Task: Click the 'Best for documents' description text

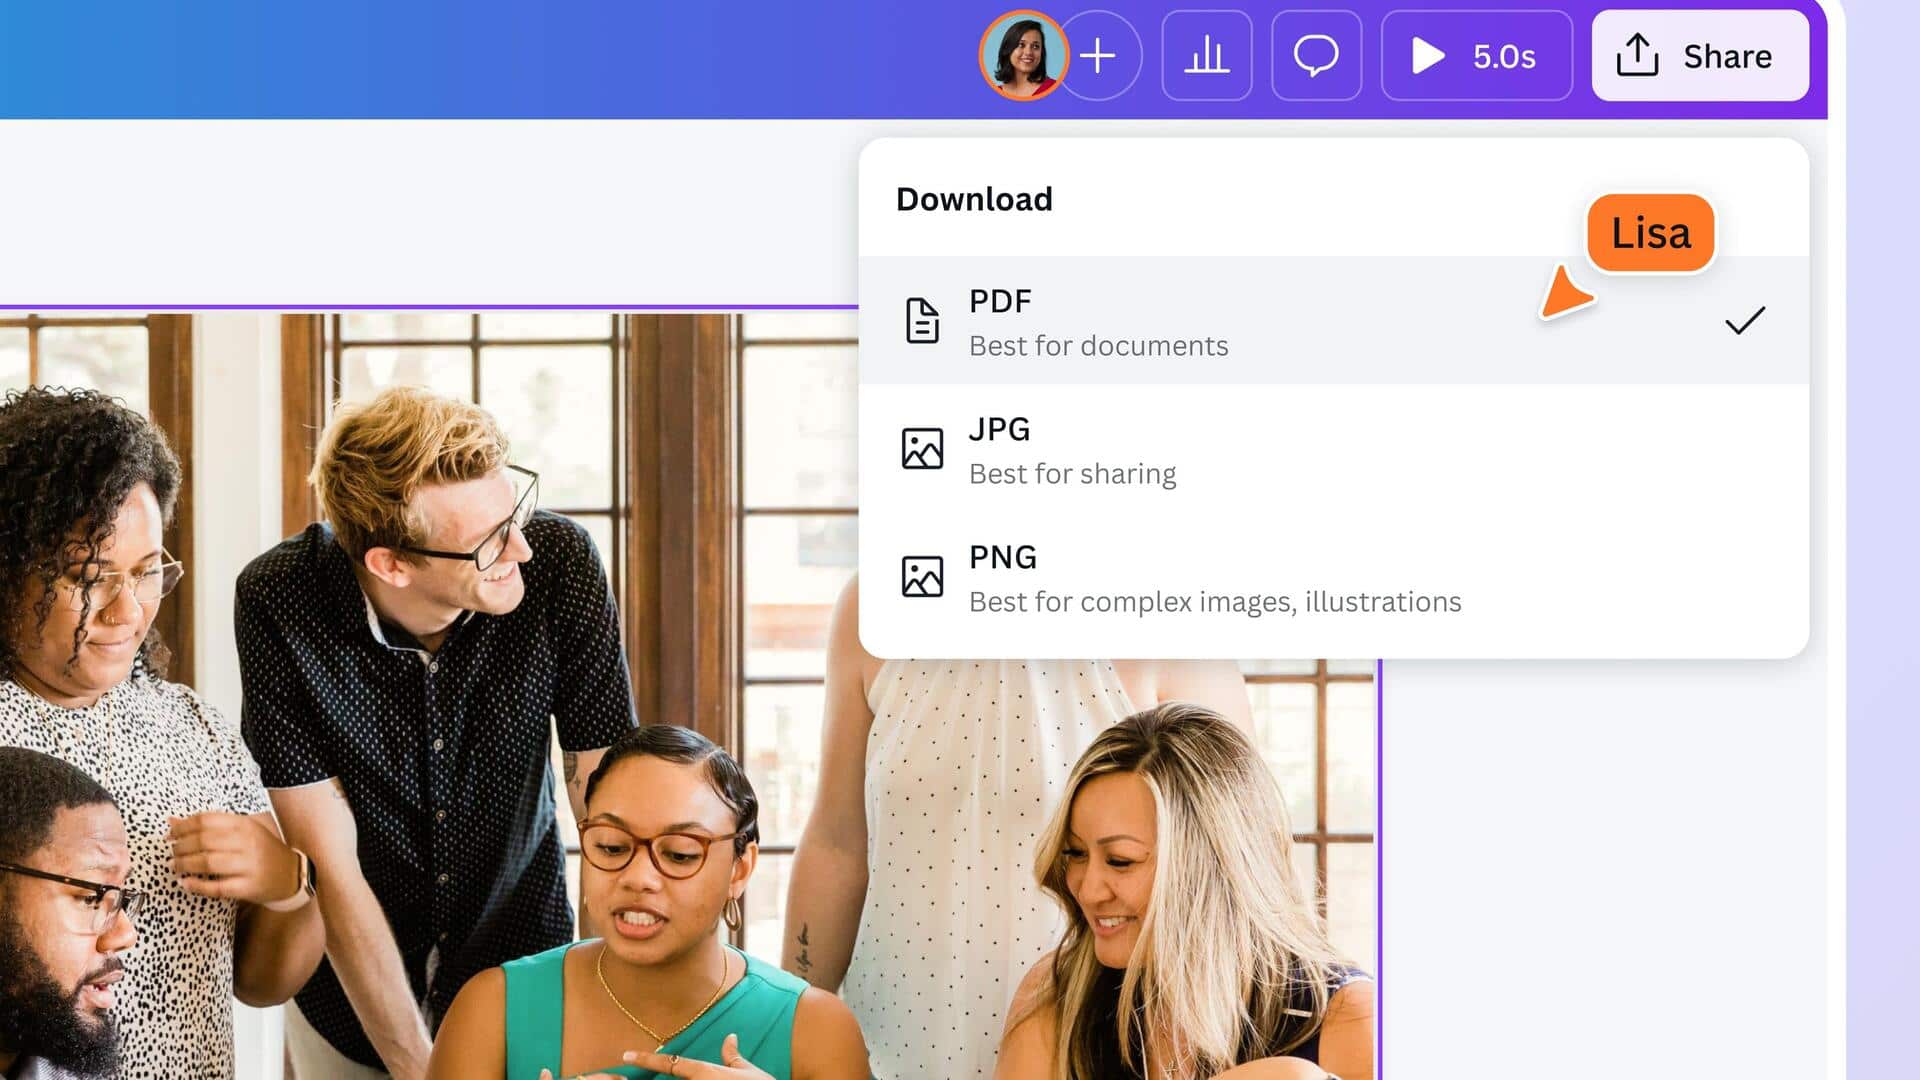Action: click(1098, 346)
